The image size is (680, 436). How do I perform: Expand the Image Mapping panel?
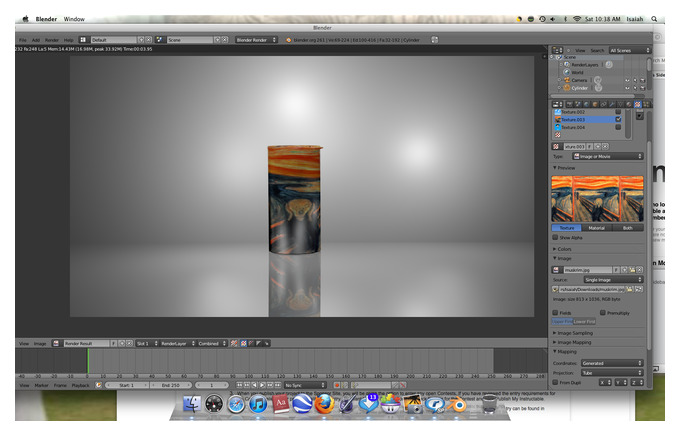(572, 342)
